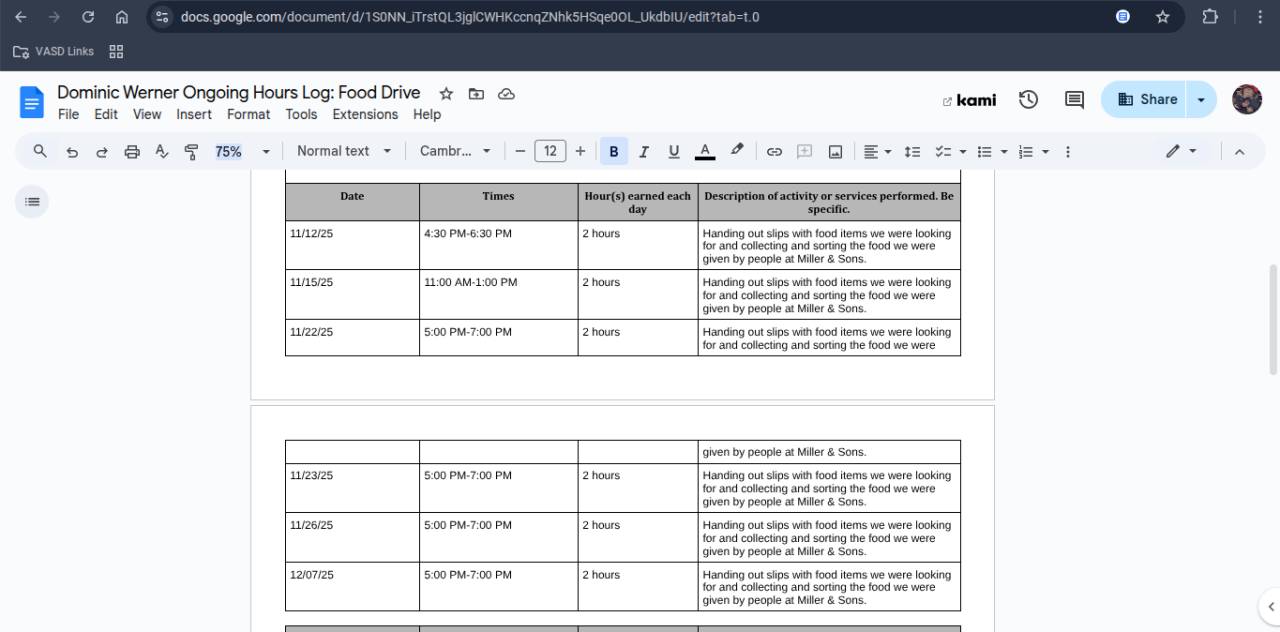The width and height of the screenshot is (1280, 632).
Task: Click the Undo arrow icon
Action: click(x=72, y=152)
